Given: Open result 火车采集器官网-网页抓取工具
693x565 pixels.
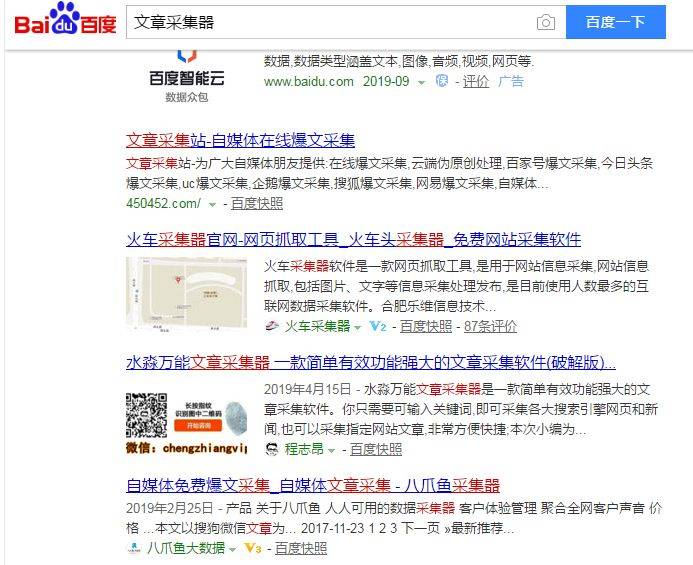Looking at the screenshot, I should 353,240.
